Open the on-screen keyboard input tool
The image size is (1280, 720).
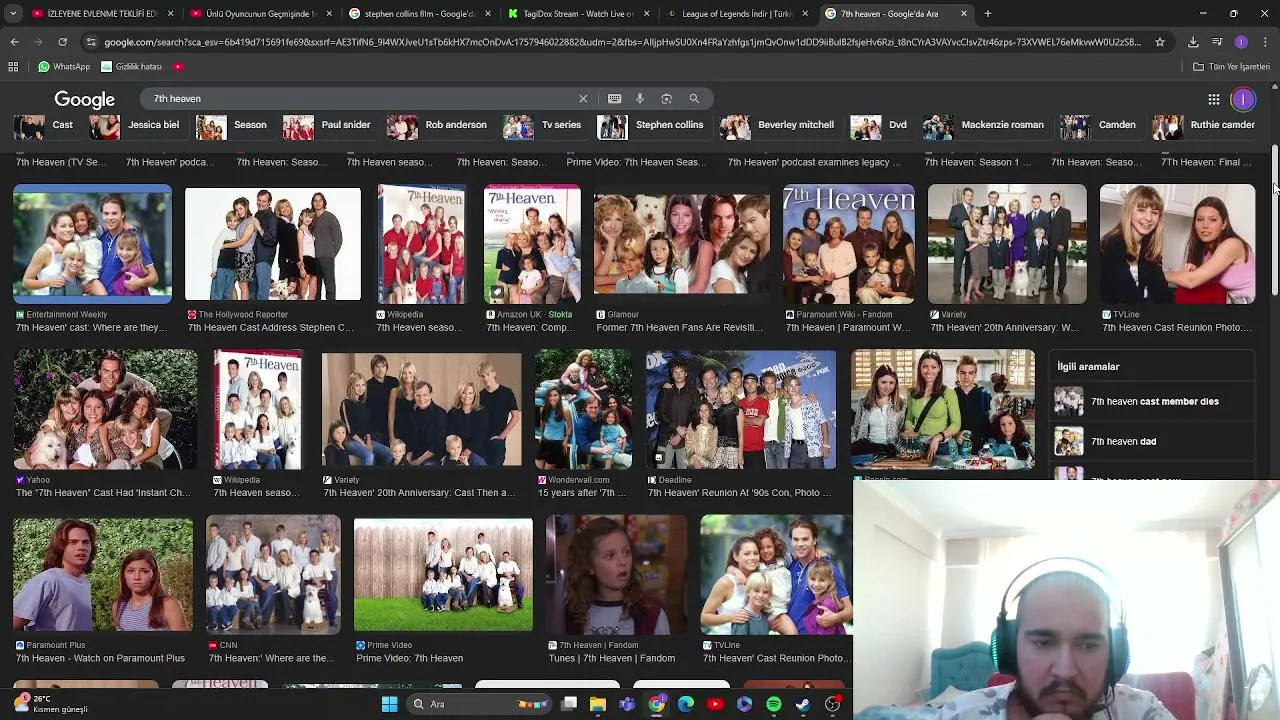pyautogui.click(x=614, y=98)
